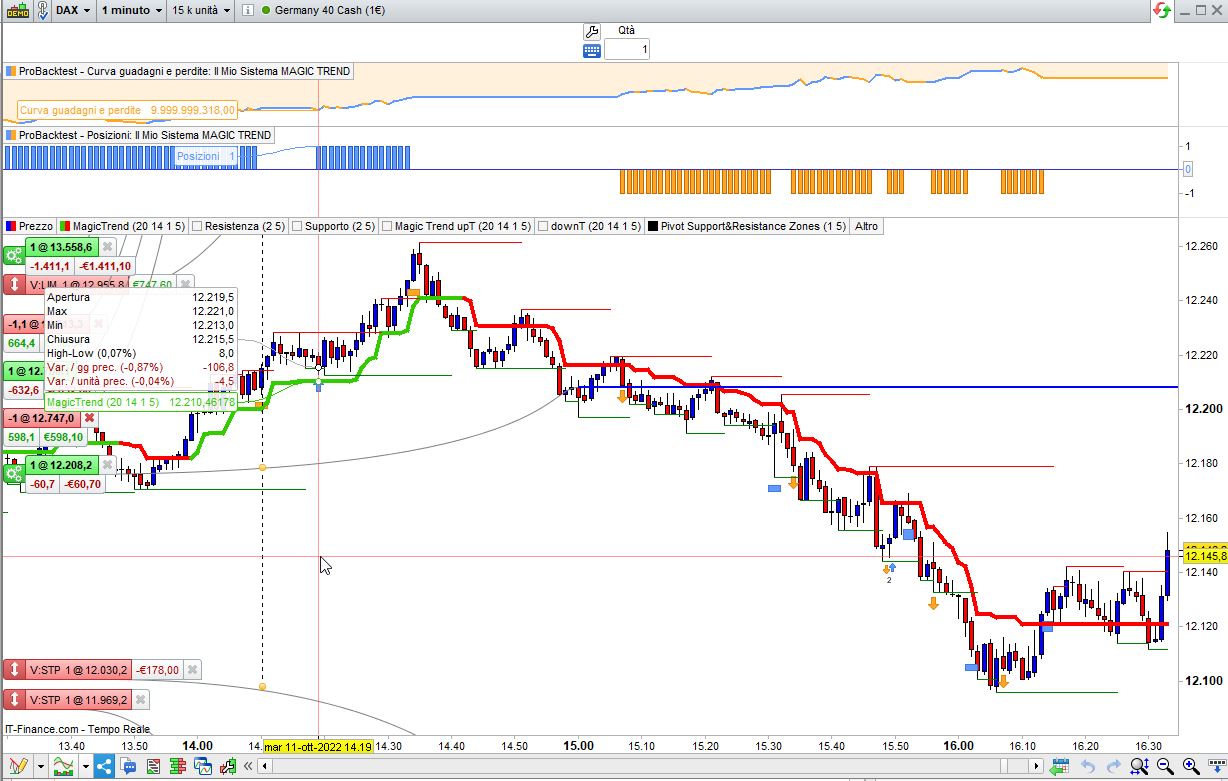1228x781 pixels.
Task: Click the zoom out magnifier
Action: click(x=1165, y=767)
